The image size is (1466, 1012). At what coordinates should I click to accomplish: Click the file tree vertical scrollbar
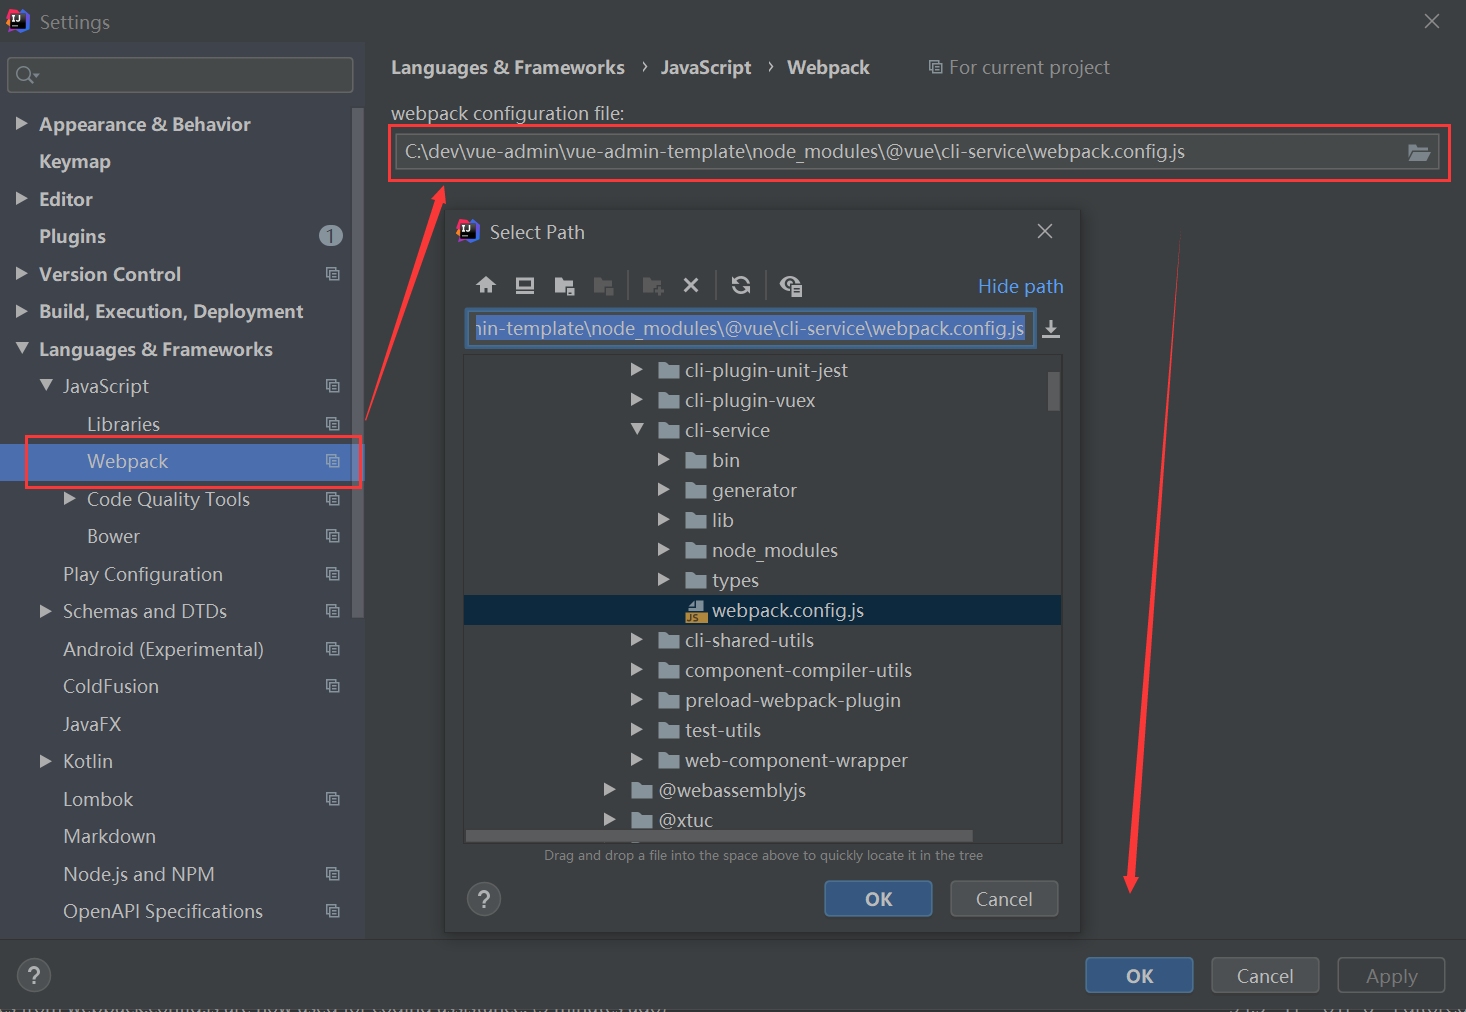pyautogui.click(x=1054, y=391)
